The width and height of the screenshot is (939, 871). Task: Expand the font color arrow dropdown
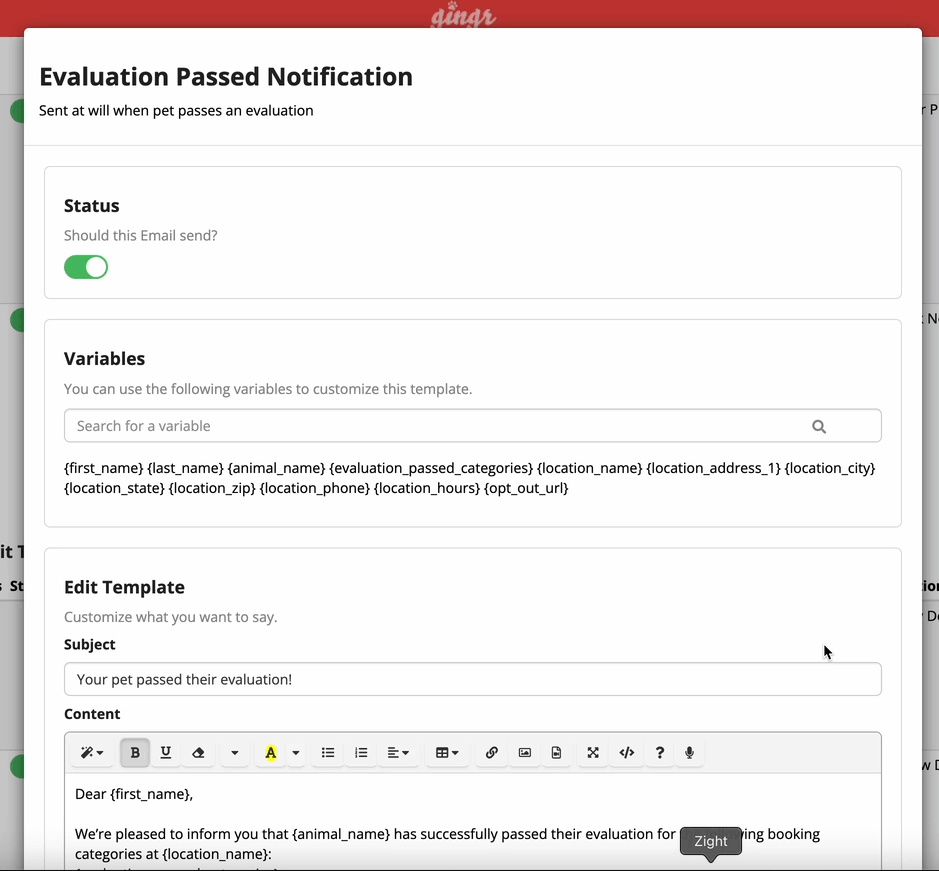[x=295, y=752]
